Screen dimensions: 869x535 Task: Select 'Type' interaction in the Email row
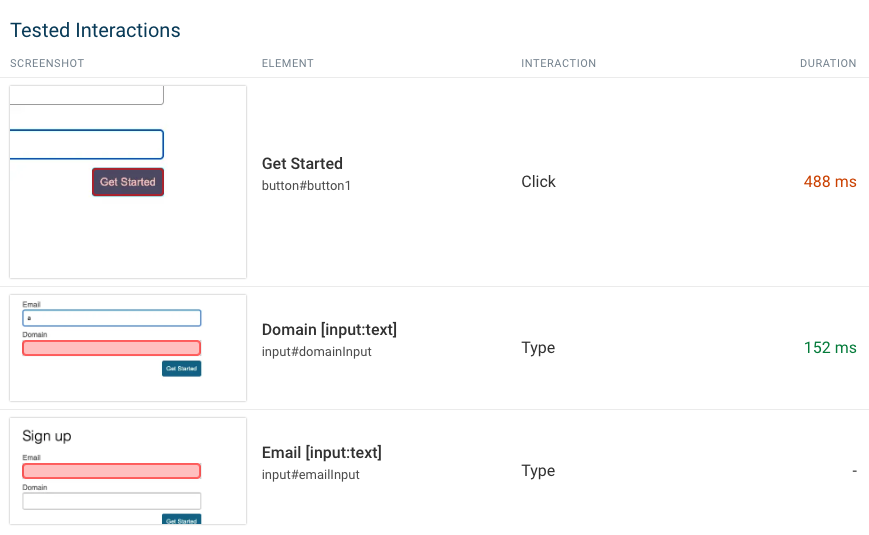pyautogui.click(x=538, y=471)
